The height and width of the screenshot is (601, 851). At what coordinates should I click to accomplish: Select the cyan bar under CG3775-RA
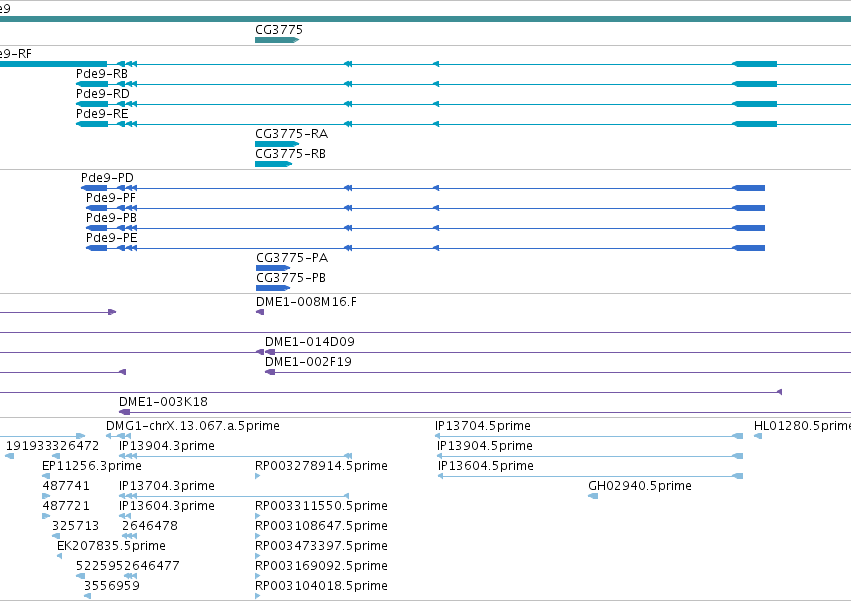coord(277,144)
